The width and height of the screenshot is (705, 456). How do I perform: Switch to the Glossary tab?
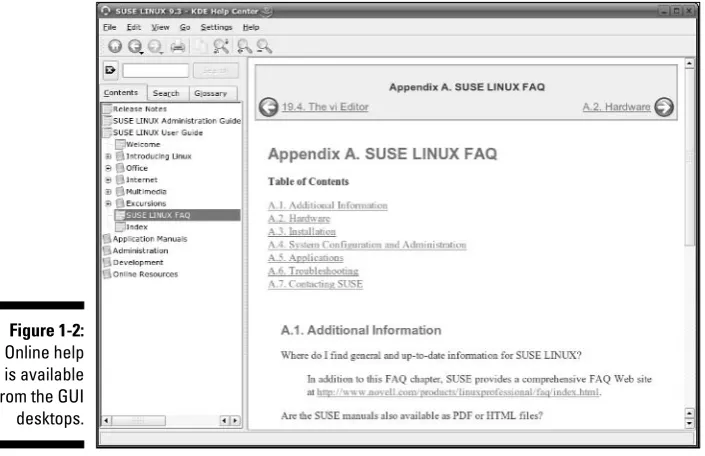[212, 93]
